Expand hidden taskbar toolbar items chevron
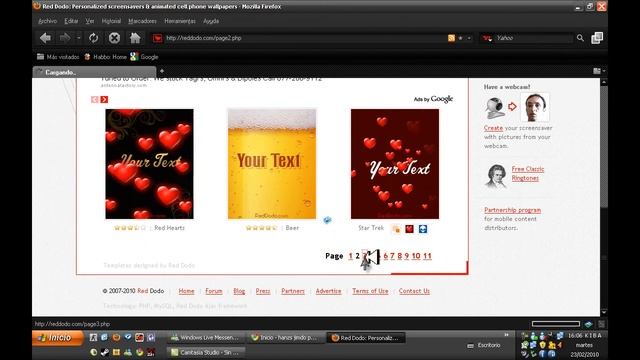The image size is (640, 360). click(x=507, y=335)
